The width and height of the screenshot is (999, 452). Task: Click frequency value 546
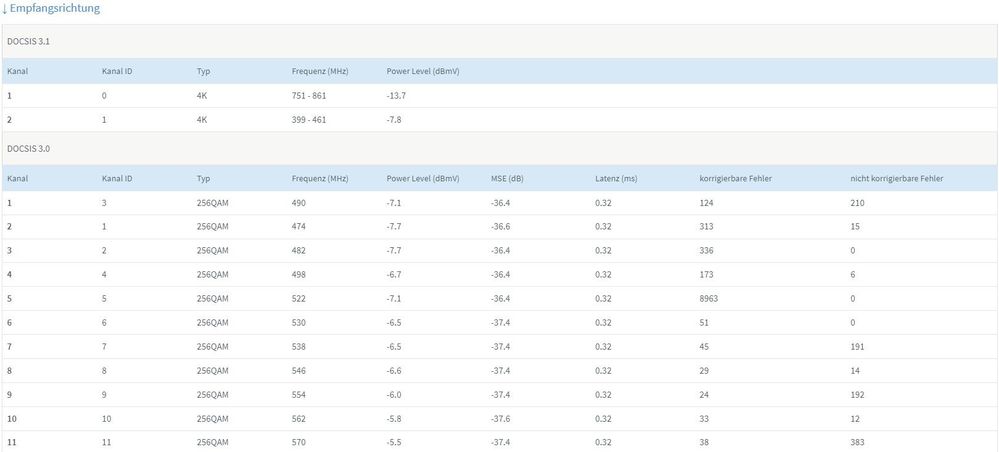[299, 370]
